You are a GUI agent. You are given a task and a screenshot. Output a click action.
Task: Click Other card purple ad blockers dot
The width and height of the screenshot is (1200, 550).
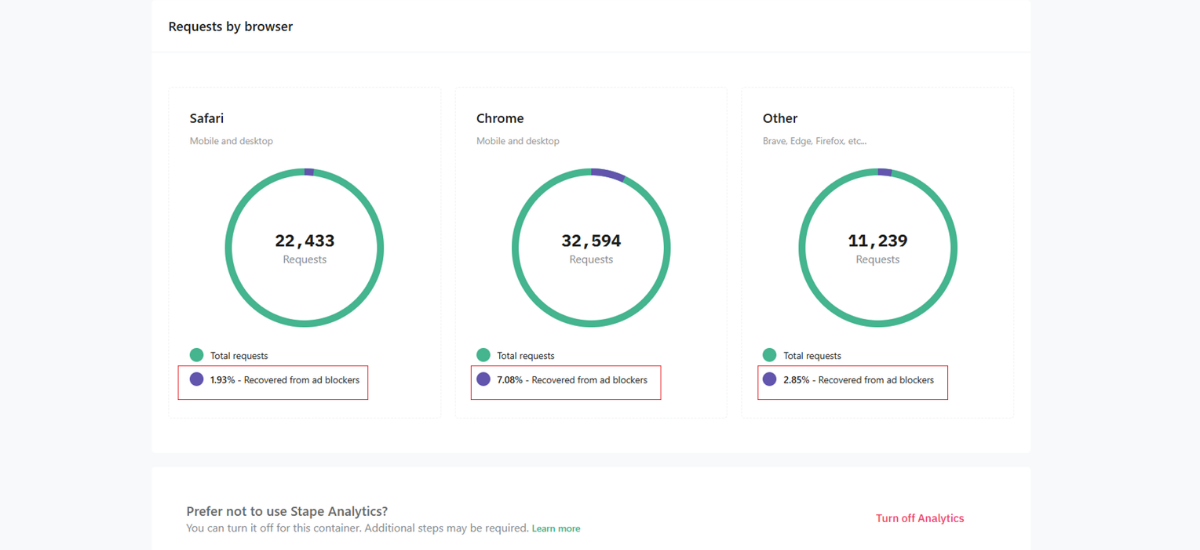[770, 380]
